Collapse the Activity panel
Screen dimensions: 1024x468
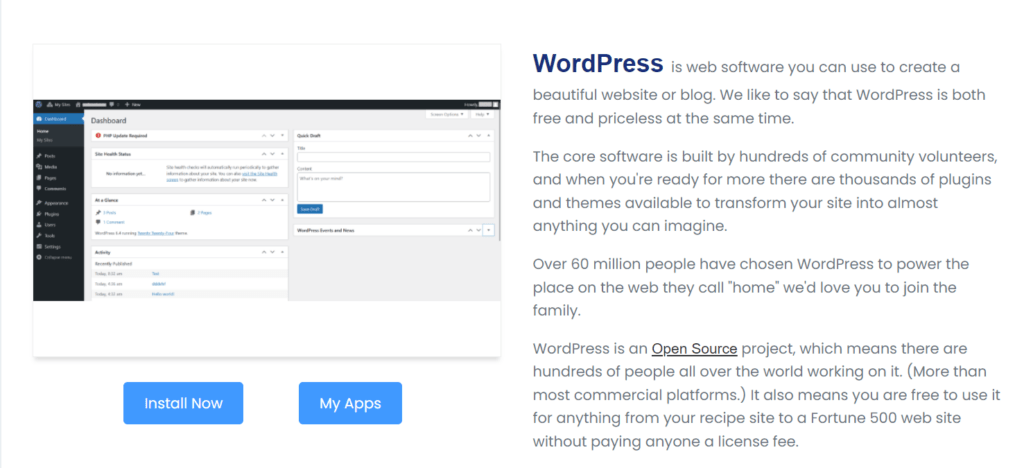(x=282, y=252)
